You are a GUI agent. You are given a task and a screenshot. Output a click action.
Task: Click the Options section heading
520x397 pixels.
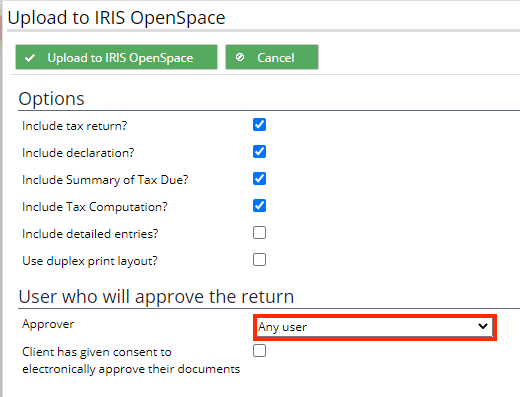[x=51, y=99]
